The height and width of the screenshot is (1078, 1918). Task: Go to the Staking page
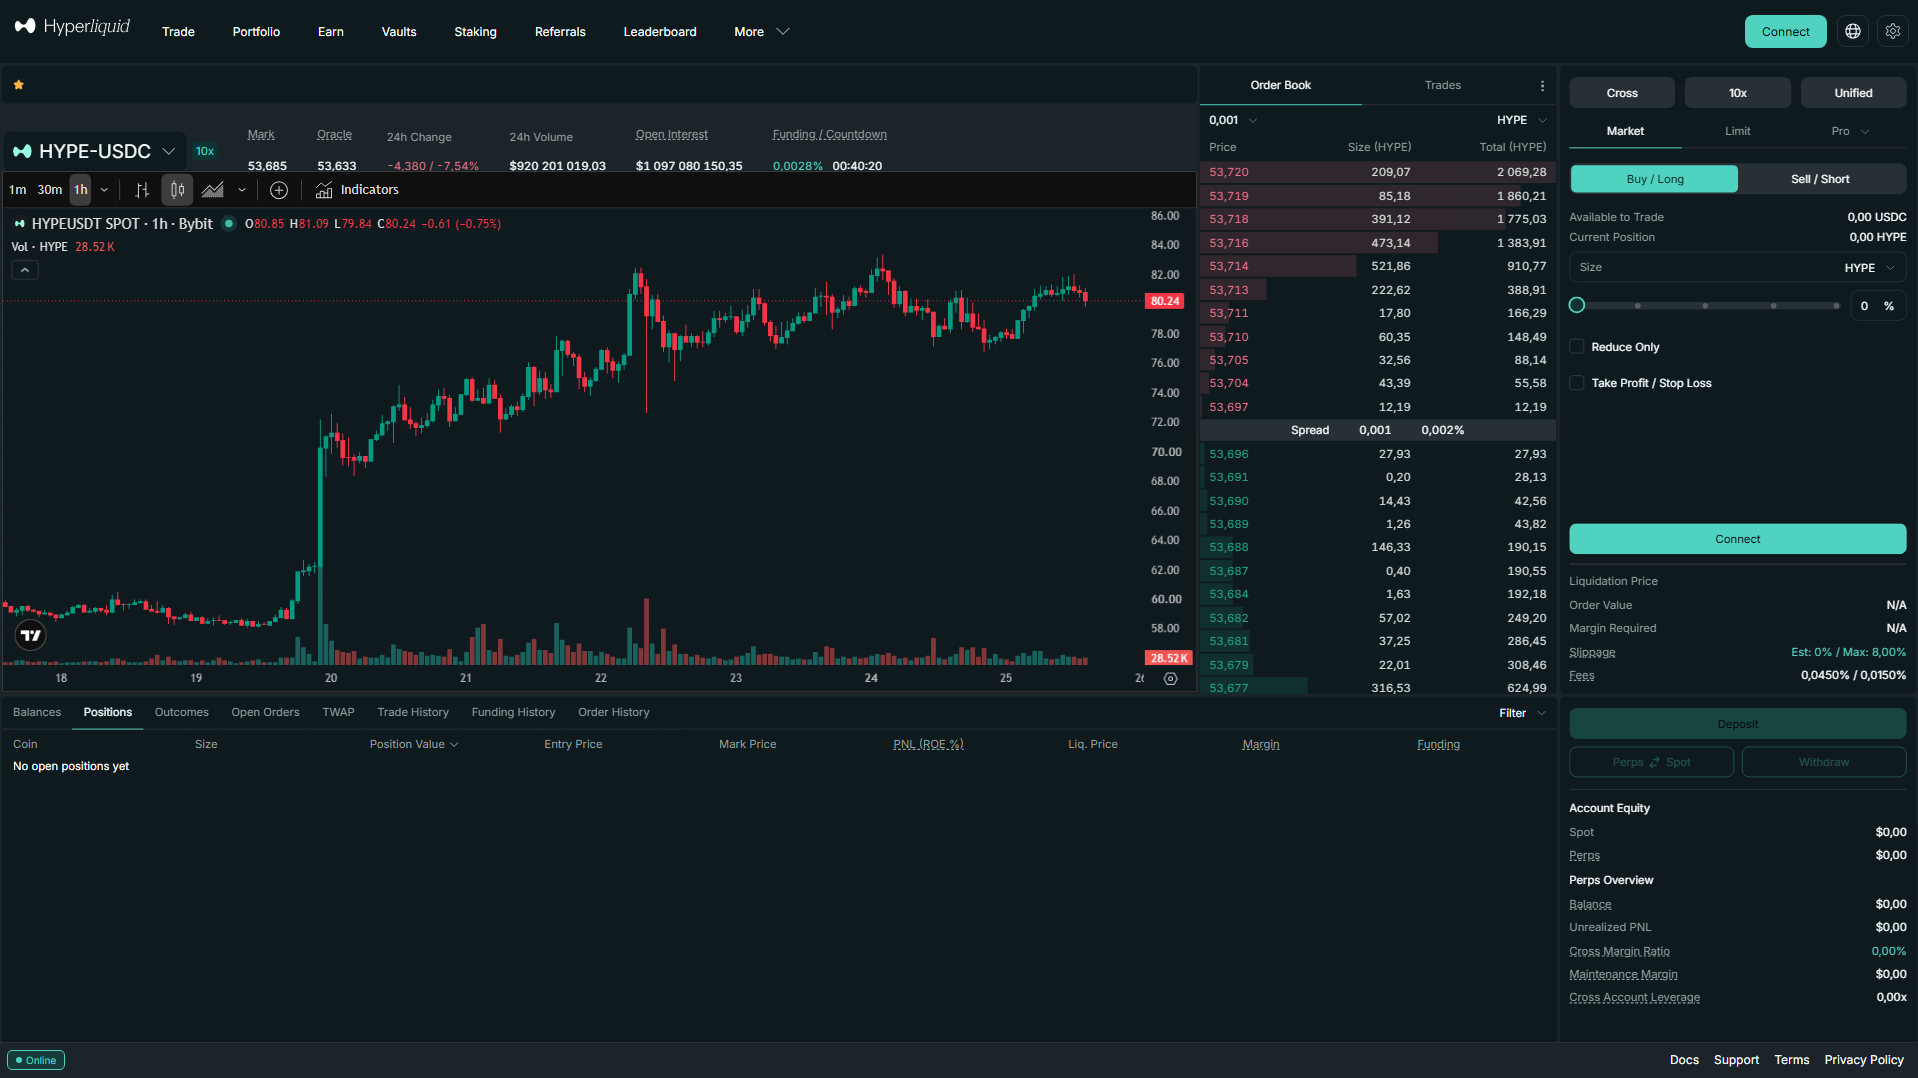(475, 32)
